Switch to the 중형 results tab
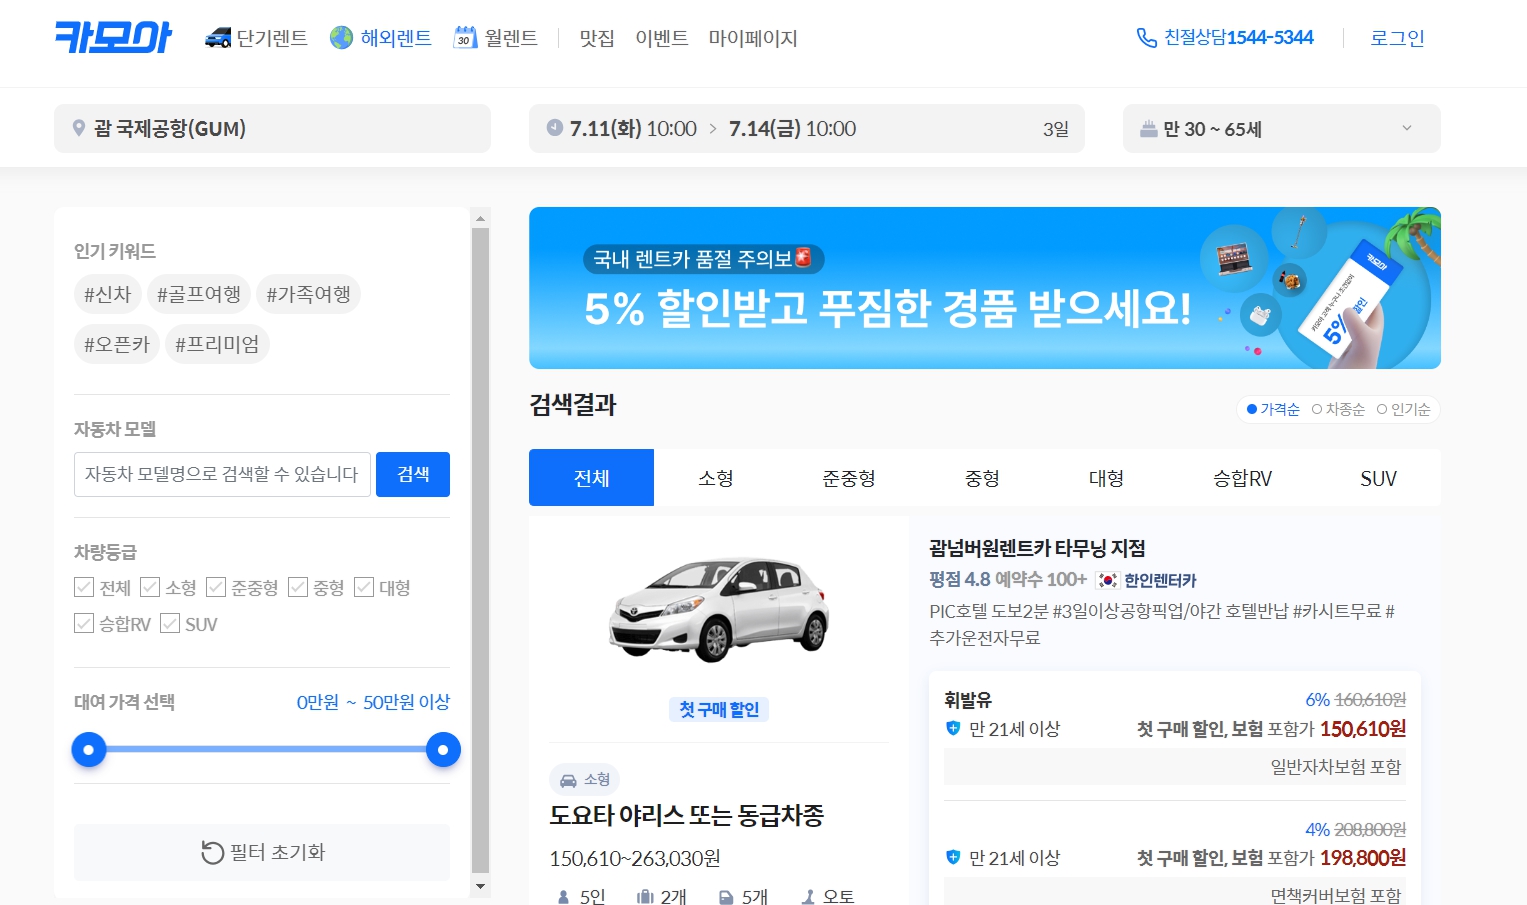 (x=982, y=478)
